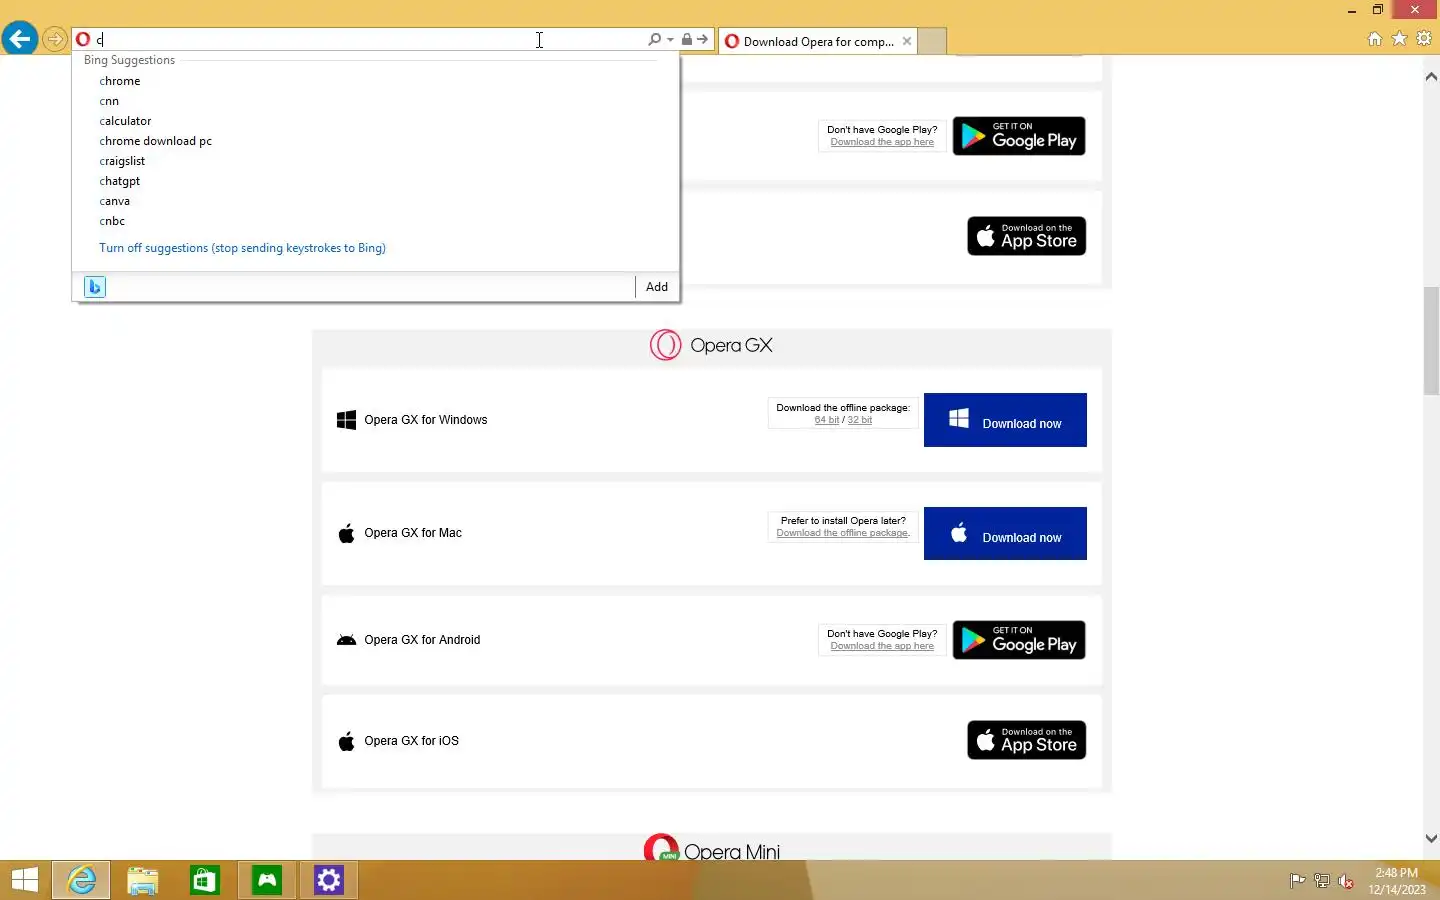Click Turn off suggestions link
The width and height of the screenshot is (1440, 900).
242,248
